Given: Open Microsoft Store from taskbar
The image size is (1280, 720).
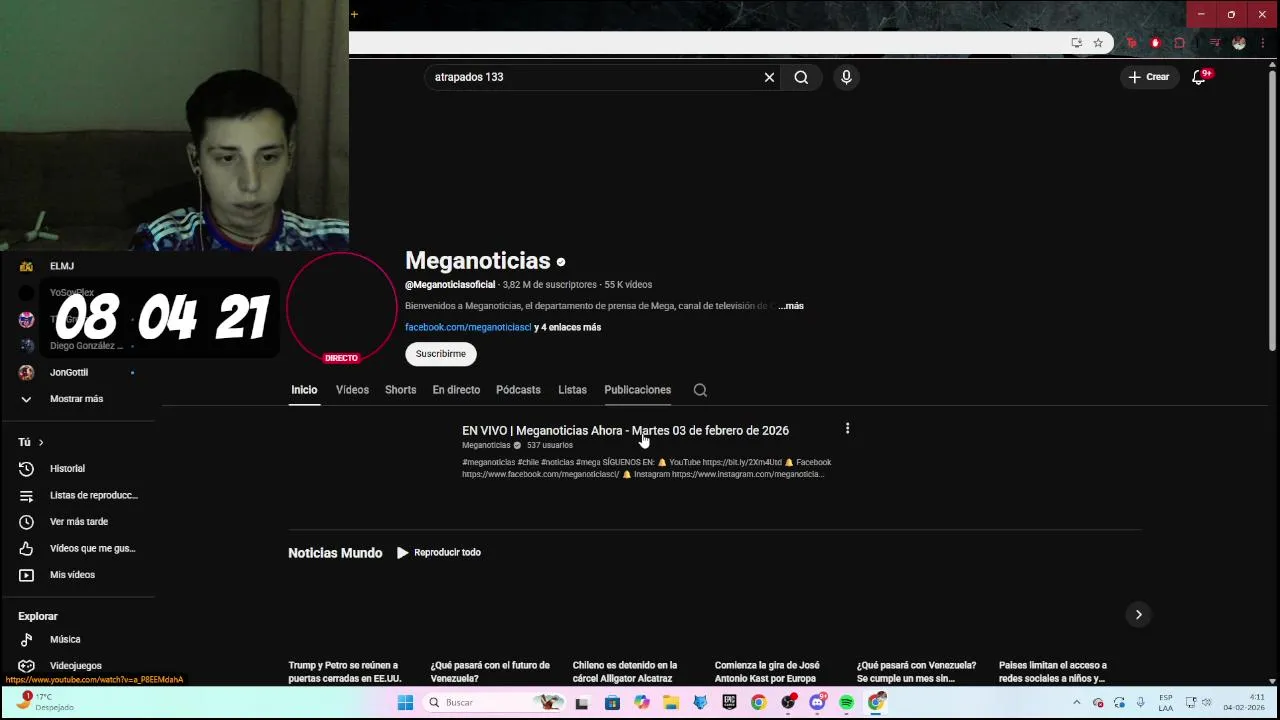Looking at the screenshot, I should pyautogui.click(x=612, y=702).
